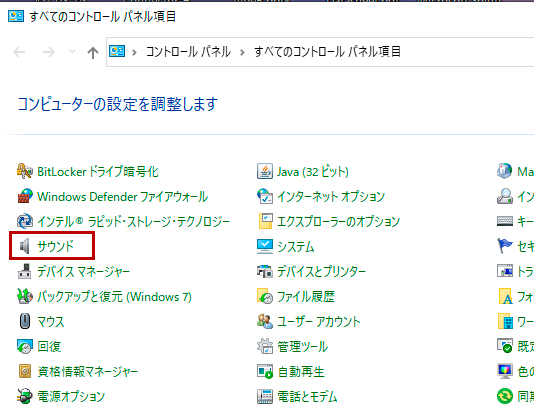Open the マウス mouse icon

tap(25, 321)
